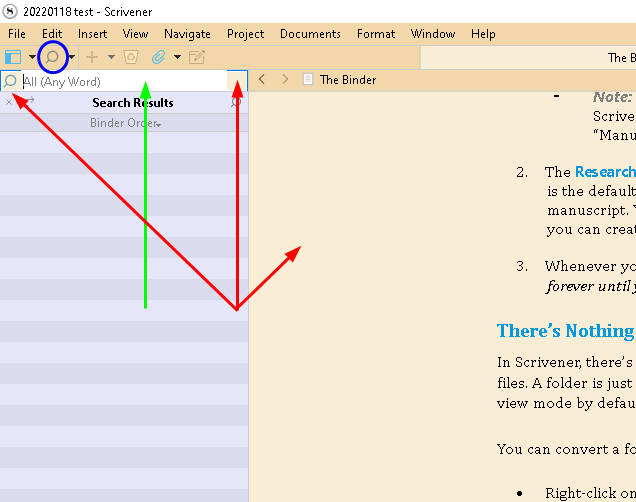Open the Documents menu
Viewport: 636px width, 502px height.
(x=310, y=34)
